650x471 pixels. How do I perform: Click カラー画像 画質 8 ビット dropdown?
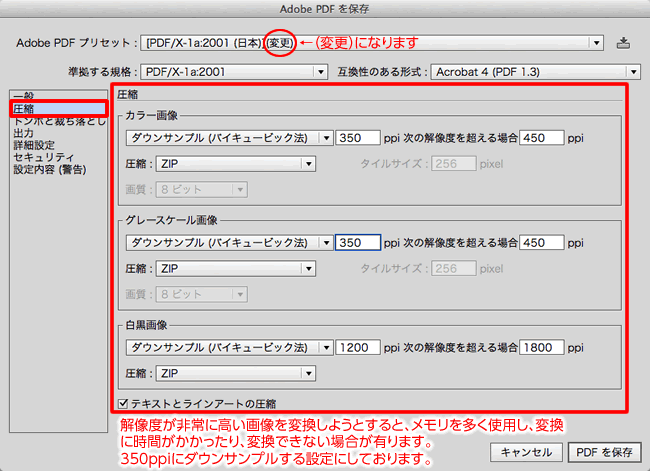click(201, 189)
